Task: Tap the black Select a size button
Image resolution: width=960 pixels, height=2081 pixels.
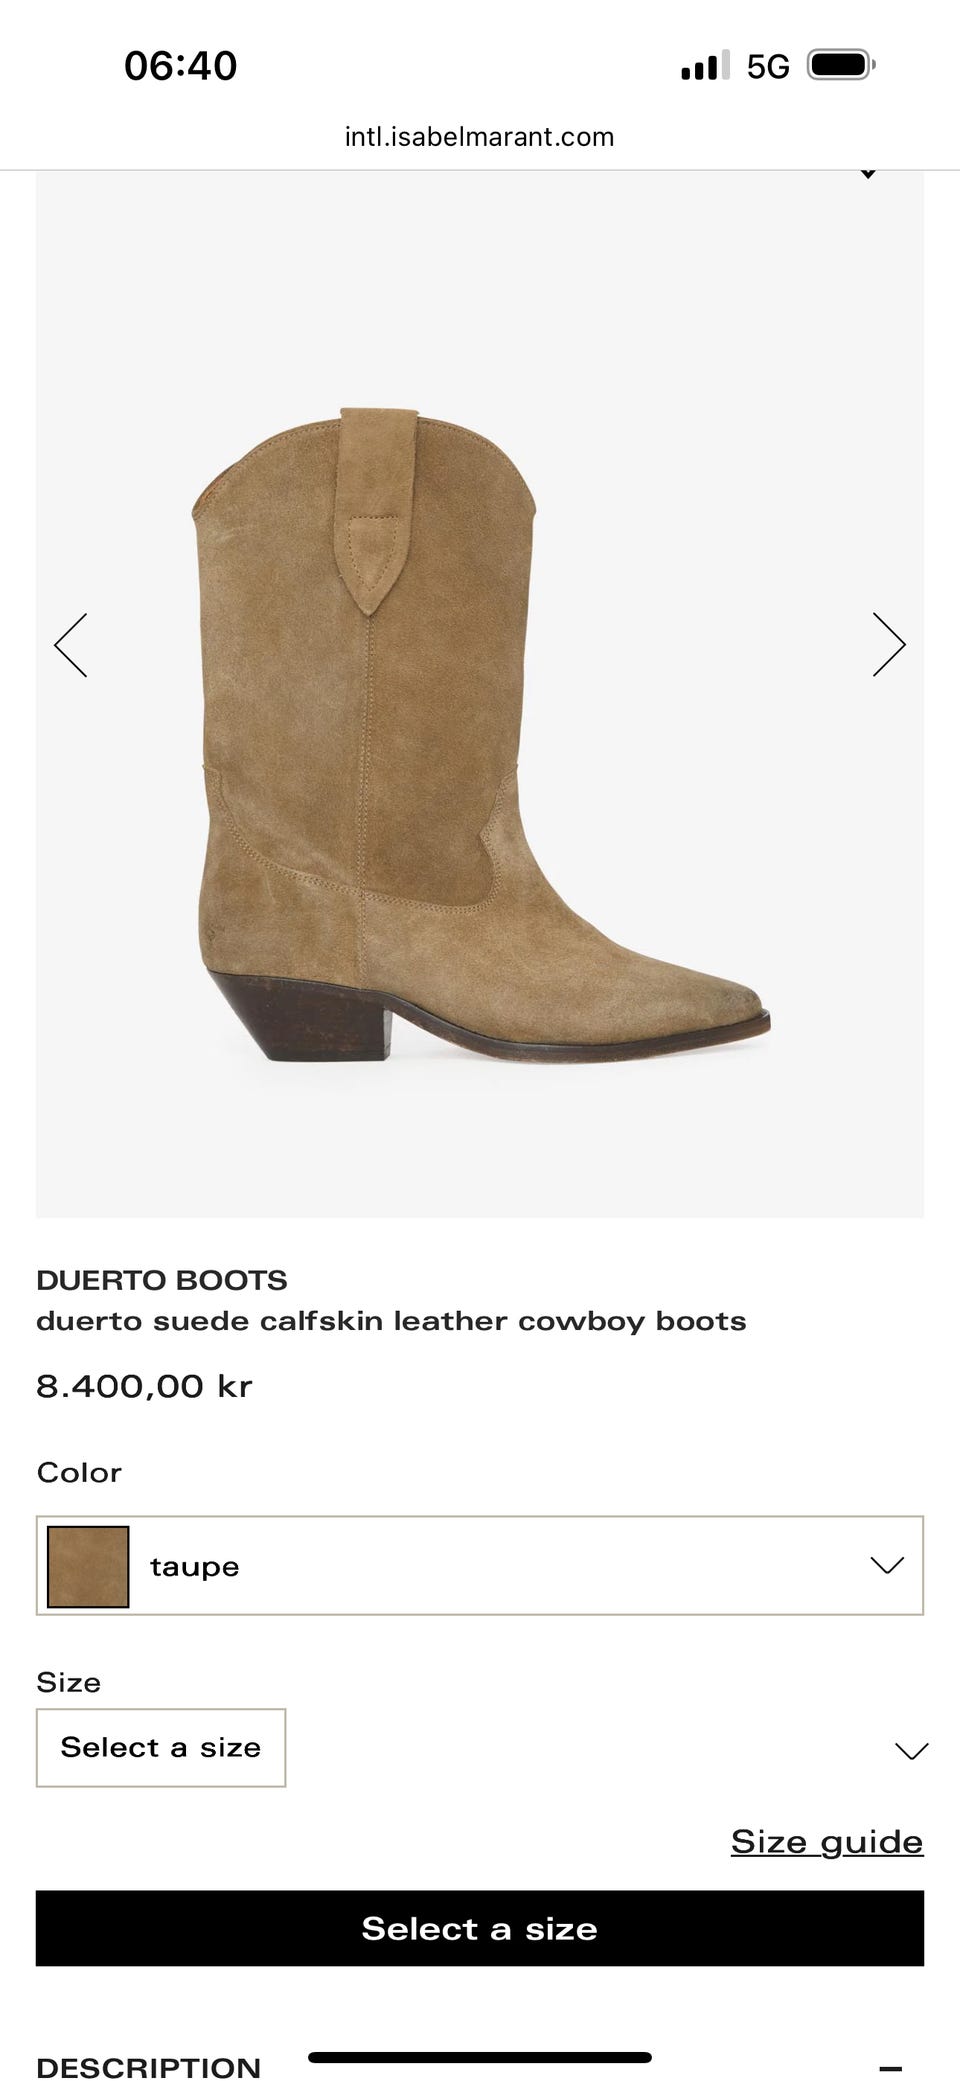Action: (x=480, y=1928)
